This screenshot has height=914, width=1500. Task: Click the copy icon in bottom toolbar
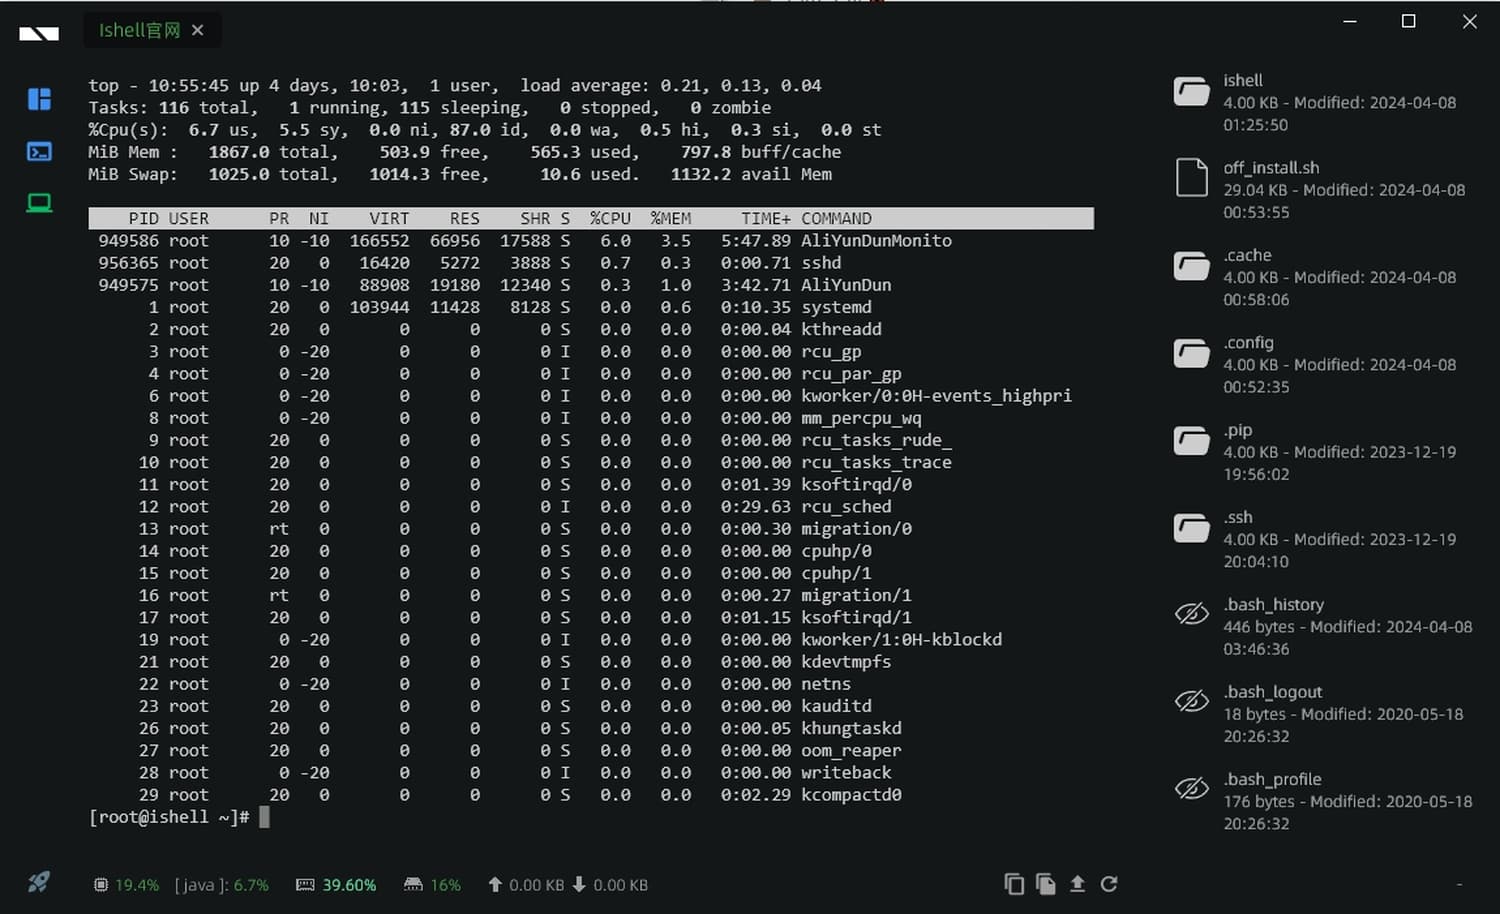1013,884
